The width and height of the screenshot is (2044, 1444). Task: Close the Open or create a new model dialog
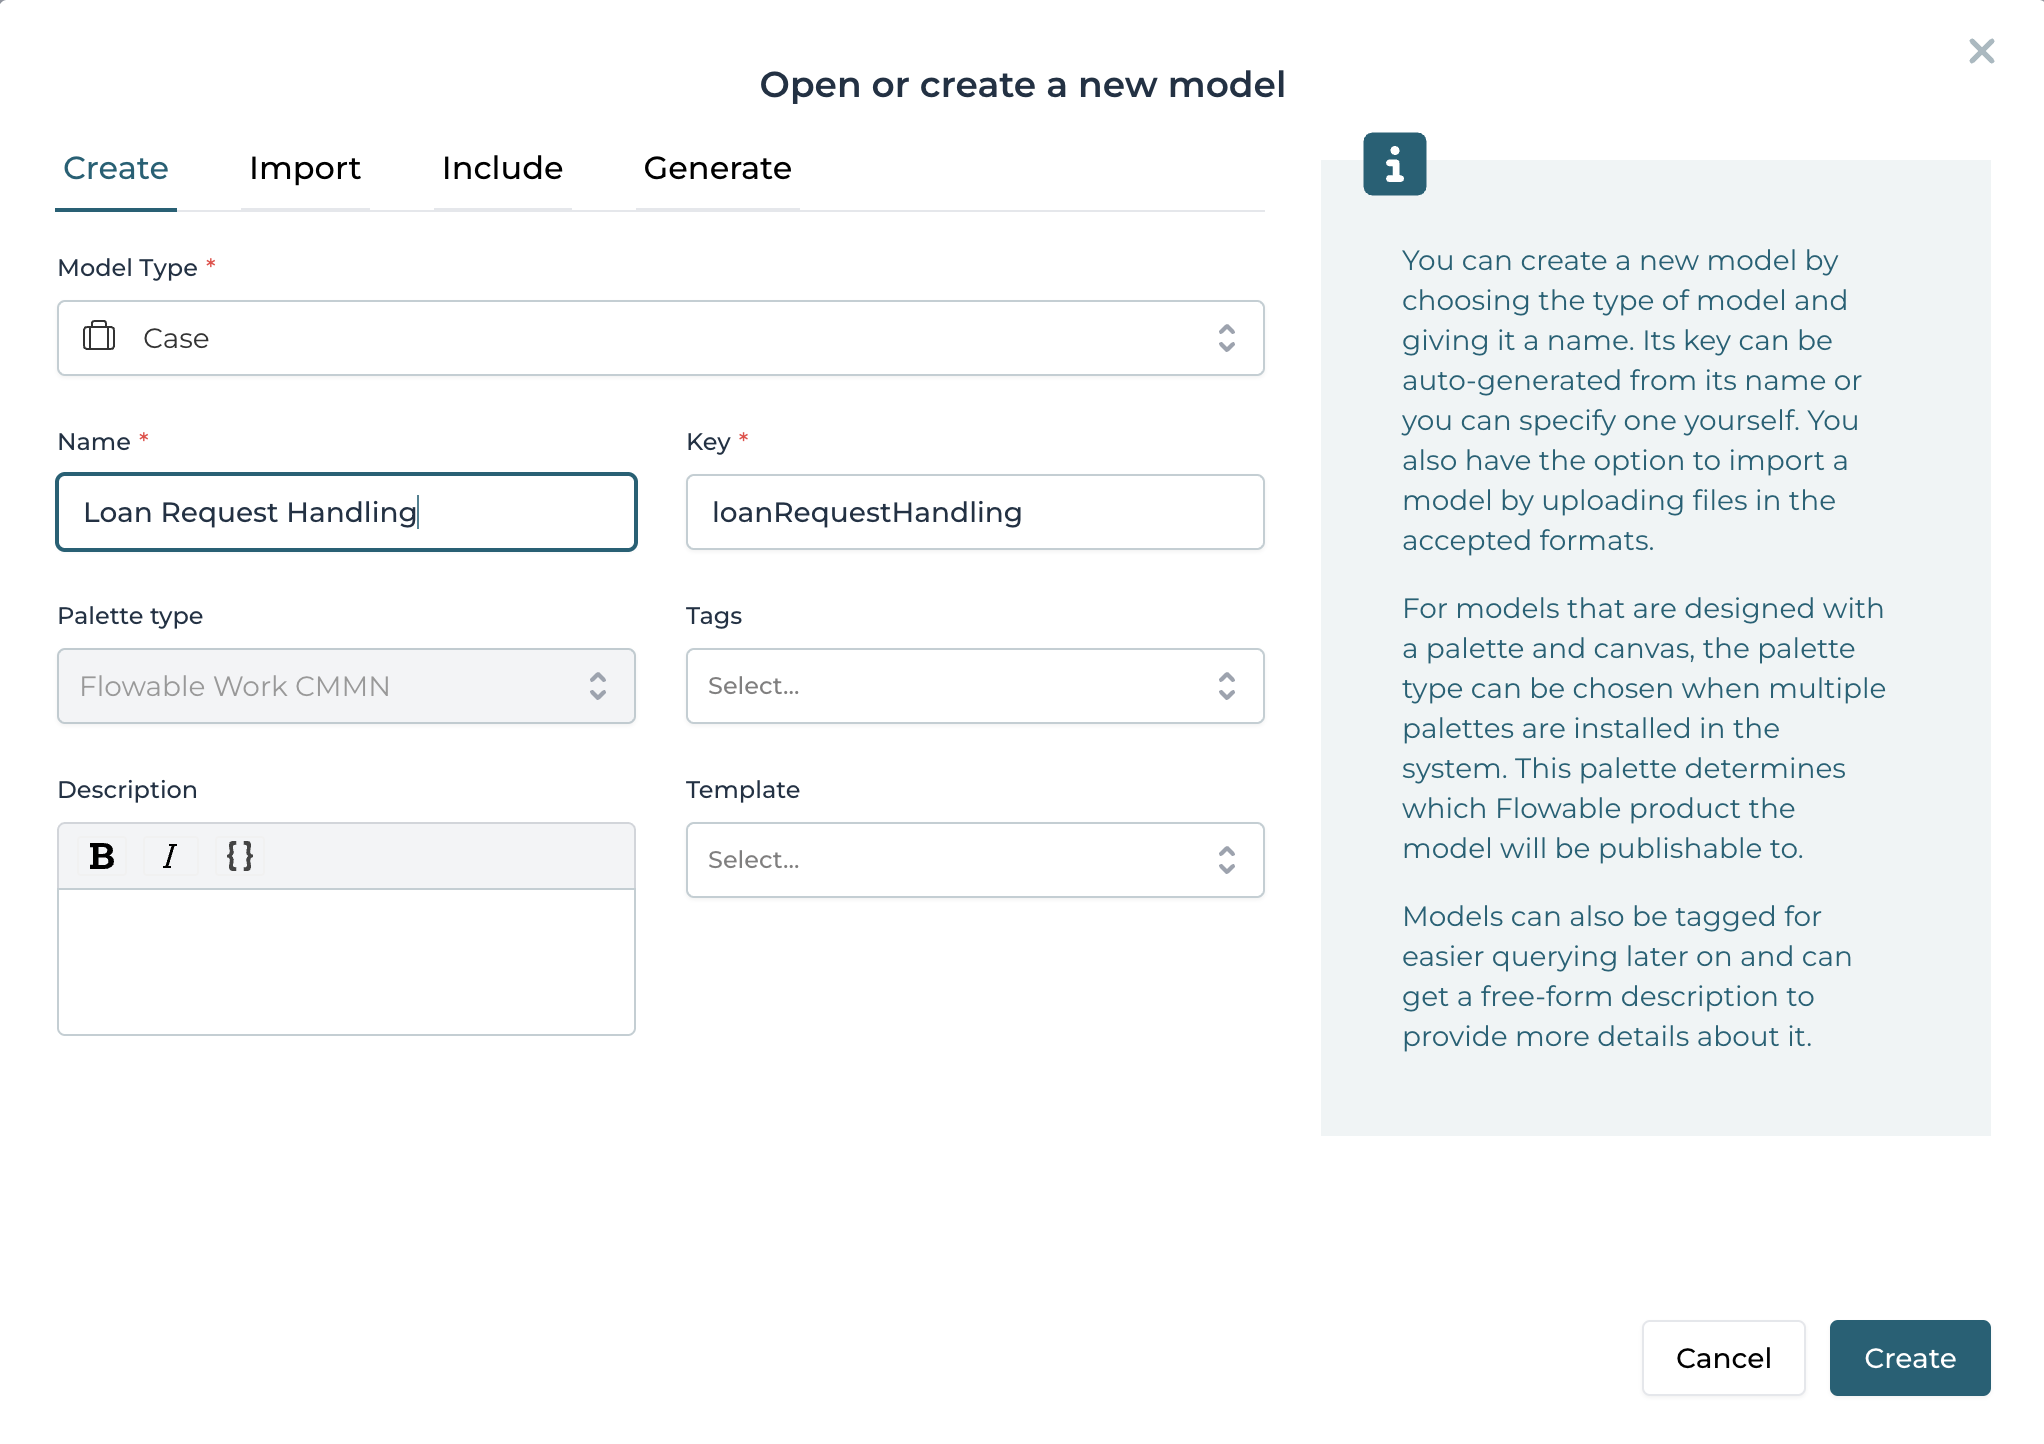pos(1980,50)
